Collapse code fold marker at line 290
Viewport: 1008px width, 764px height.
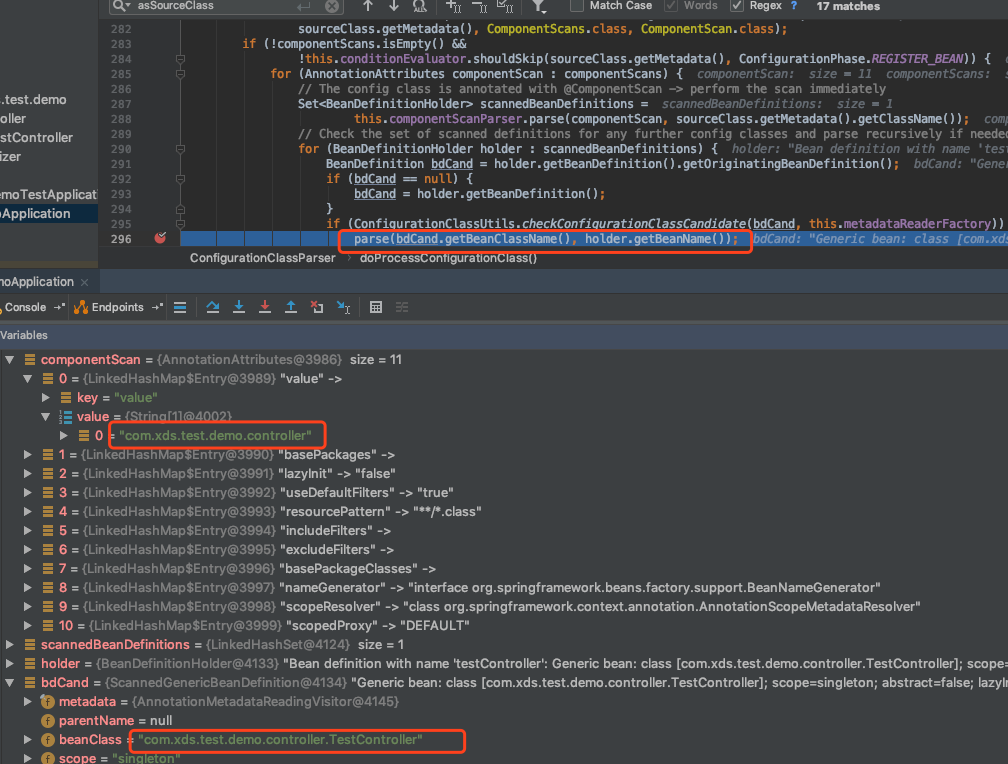tap(181, 149)
